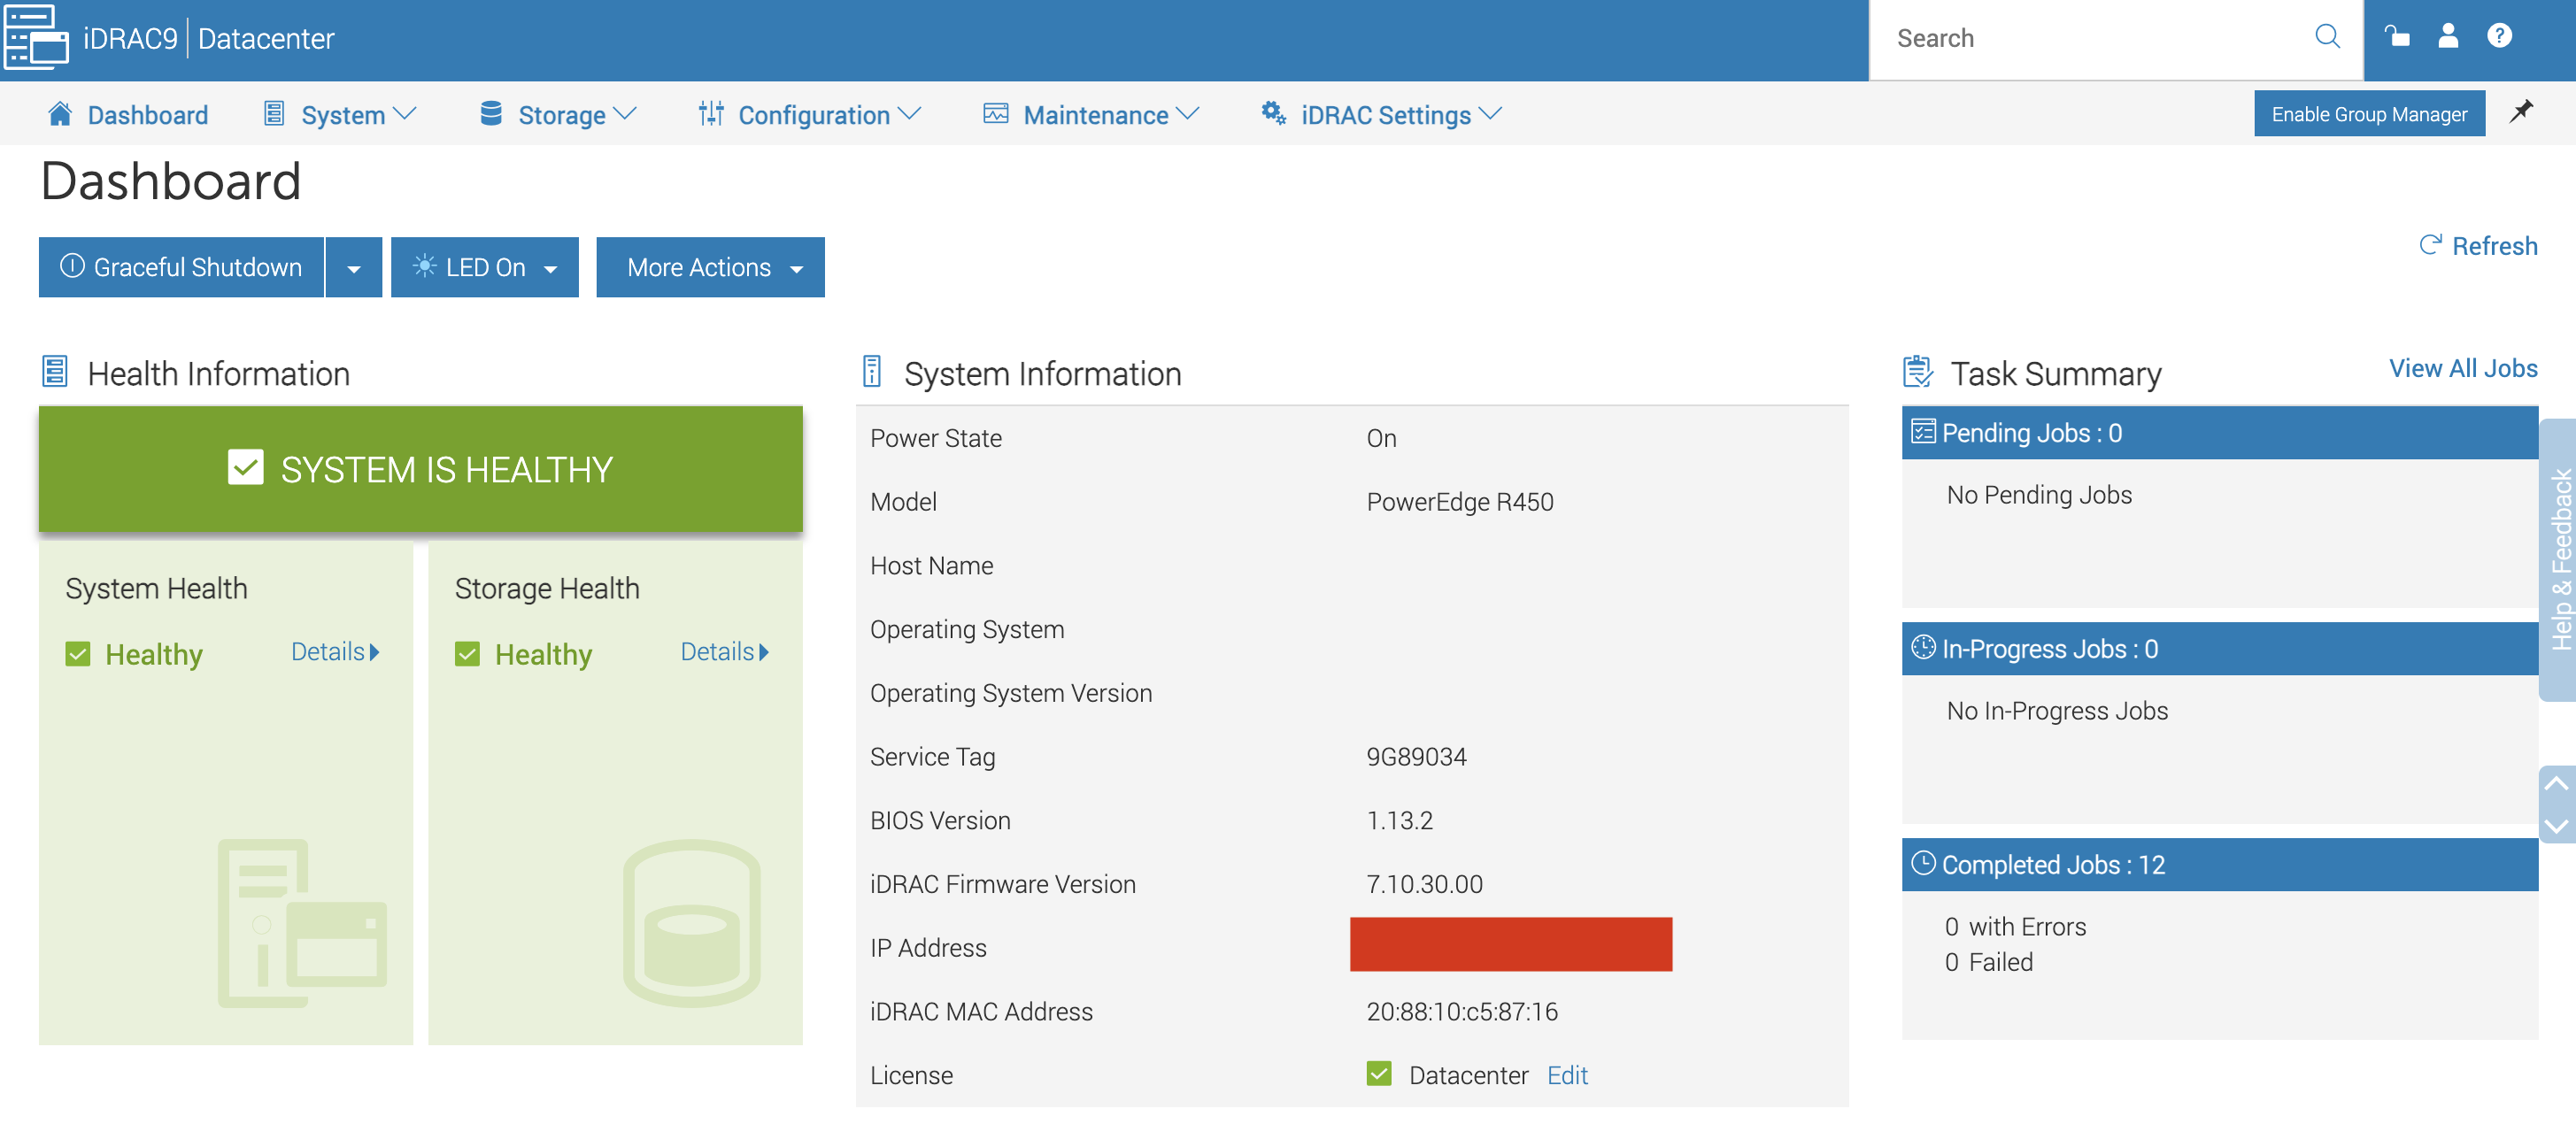Click the disk graphic in Storage Health
This screenshot has width=2576, height=1147.
pos(692,923)
